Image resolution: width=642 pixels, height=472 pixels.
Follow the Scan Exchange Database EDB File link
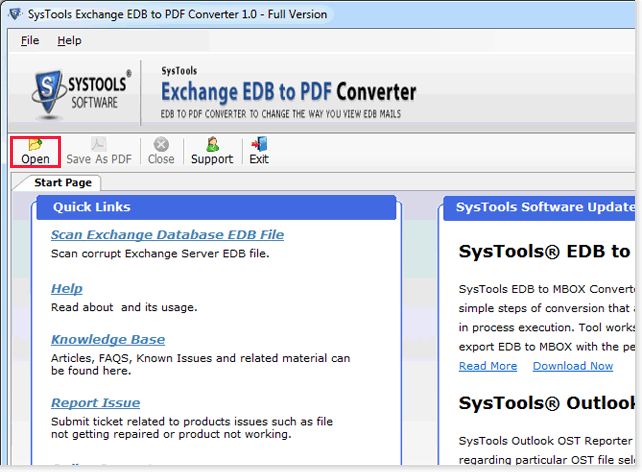167,235
